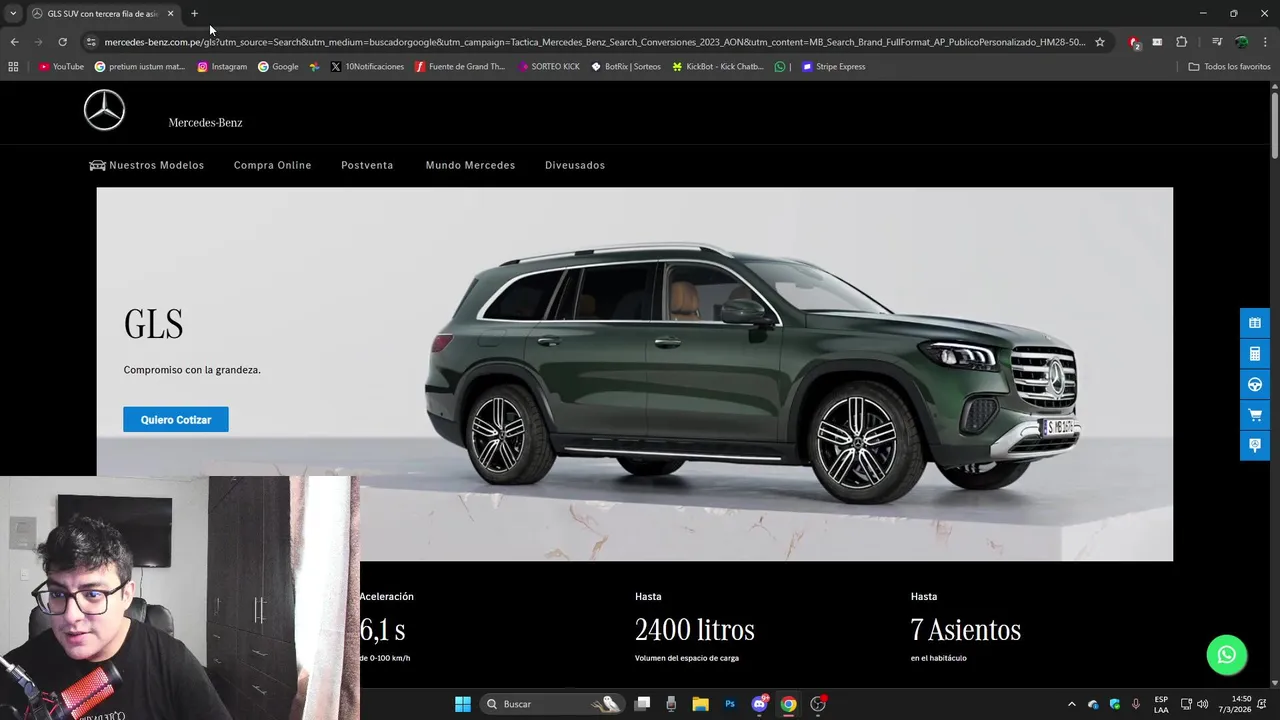The height and width of the screenshot is (720, 1280).
Task: Click the address bar URL field
Action: point(594,42)
